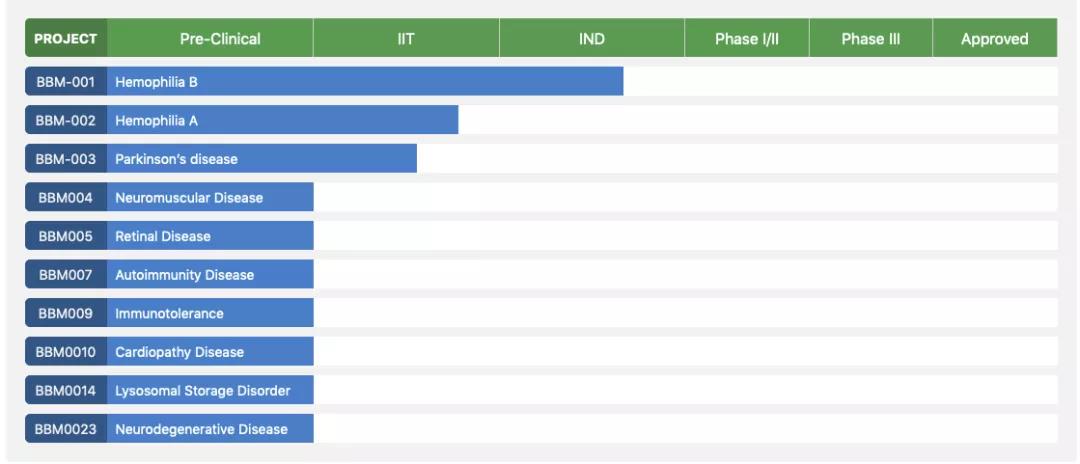Click the Autoimmunity Disease entry
Image resolution: width=1080 pixels, height=464 pixels.
(210, 275)
